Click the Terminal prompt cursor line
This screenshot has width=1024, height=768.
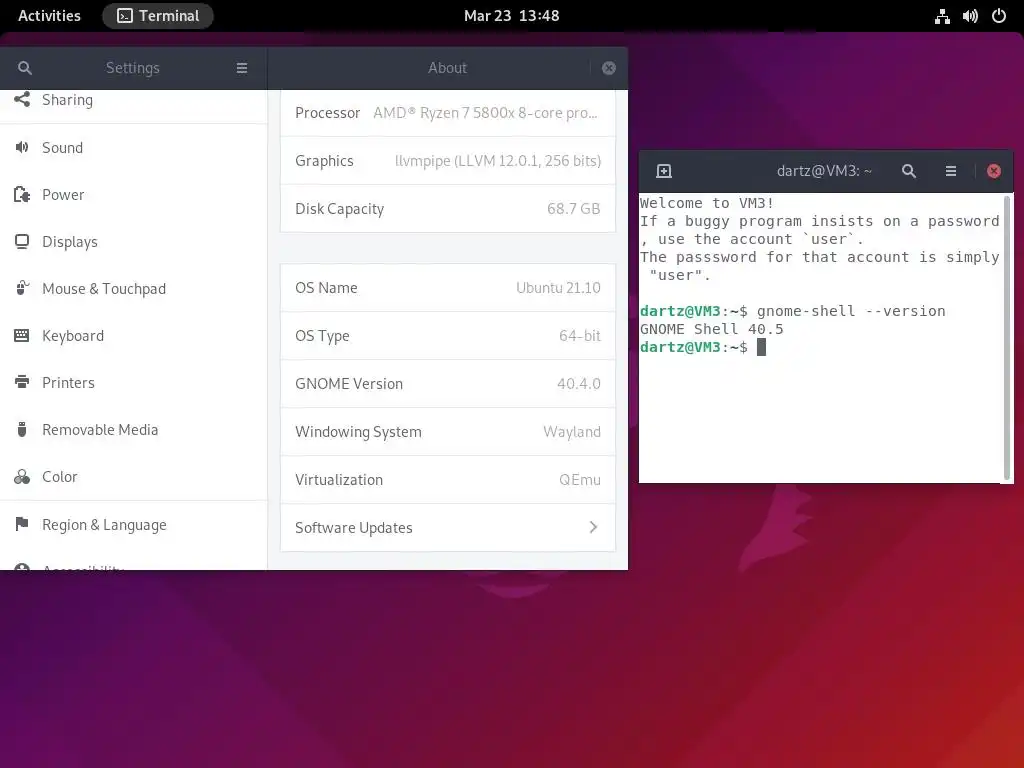pos(703,347)
